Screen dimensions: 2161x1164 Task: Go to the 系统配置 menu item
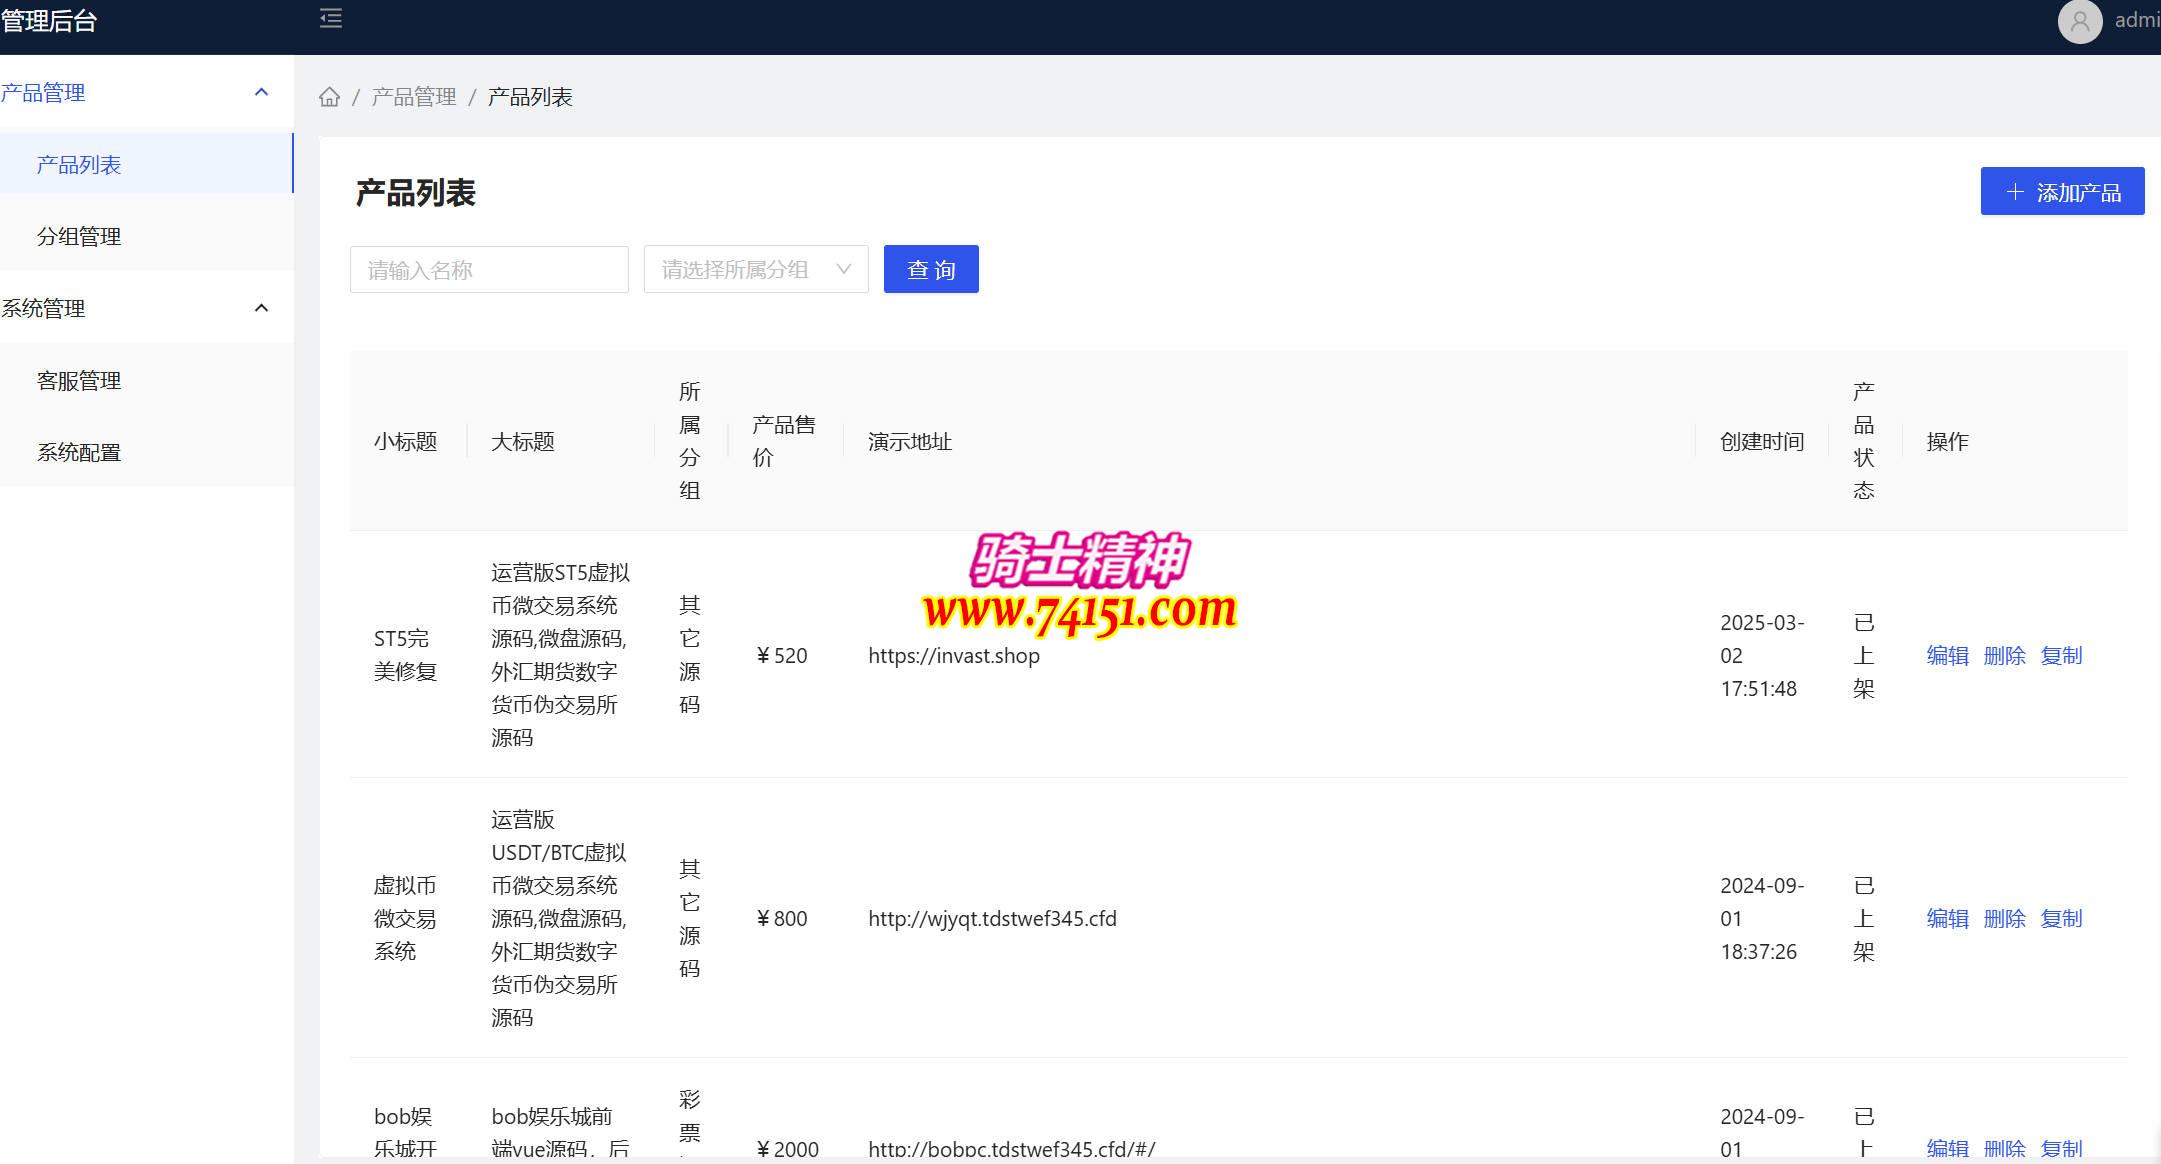pyautogui.click(x=79, y=452)
